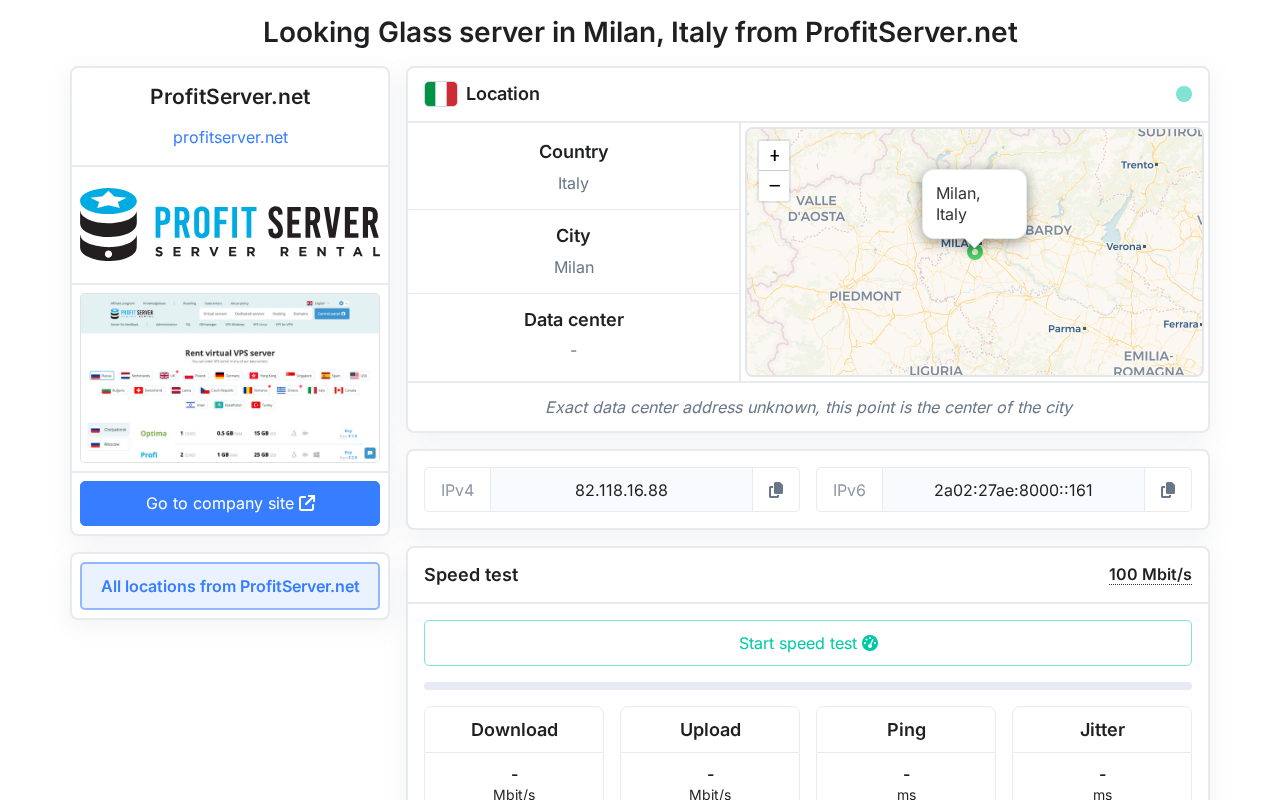1280x800 pixels.
Task: Click the green status indicator dot
Action: pyautogui.click(x=1184, y=94)
